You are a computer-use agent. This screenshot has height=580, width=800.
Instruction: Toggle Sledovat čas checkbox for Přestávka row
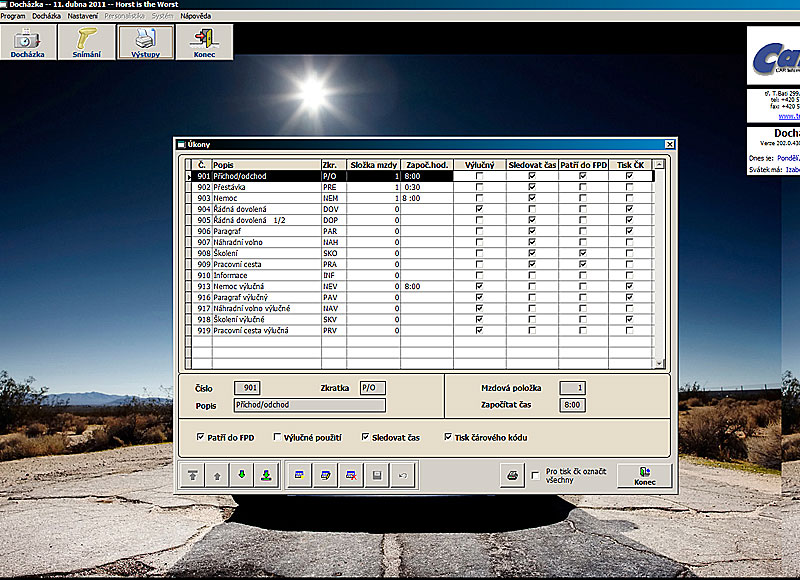pos(532,187)
